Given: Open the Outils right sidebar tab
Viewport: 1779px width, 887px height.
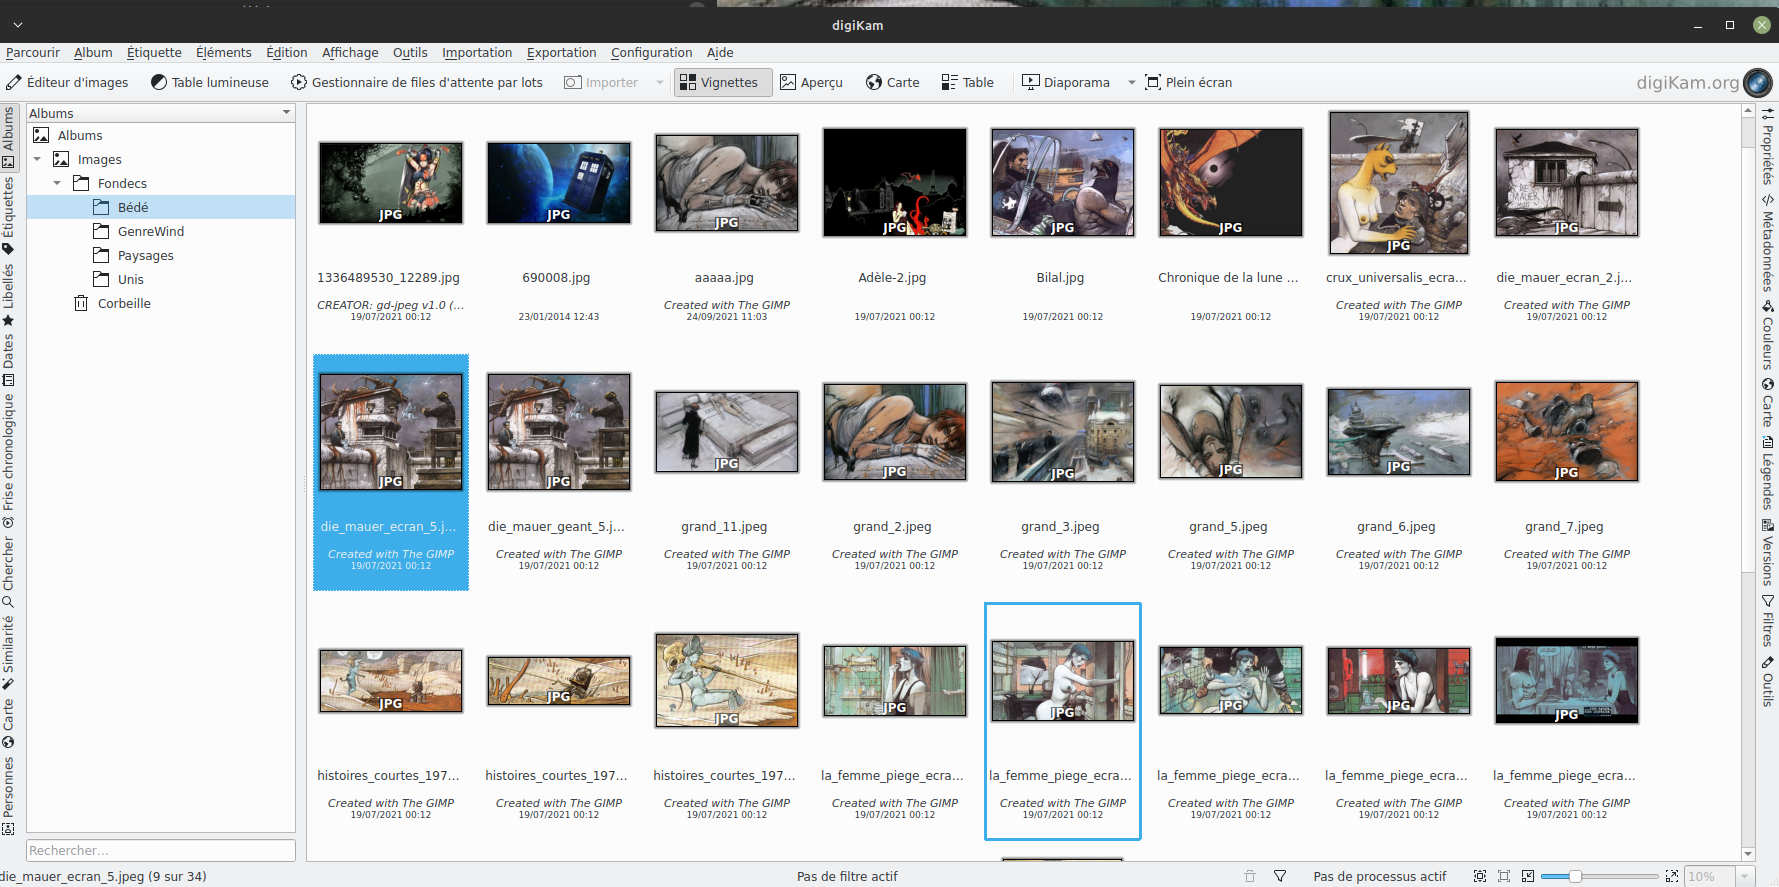Looking at the screenshot, I should [x=1768, y=682].
